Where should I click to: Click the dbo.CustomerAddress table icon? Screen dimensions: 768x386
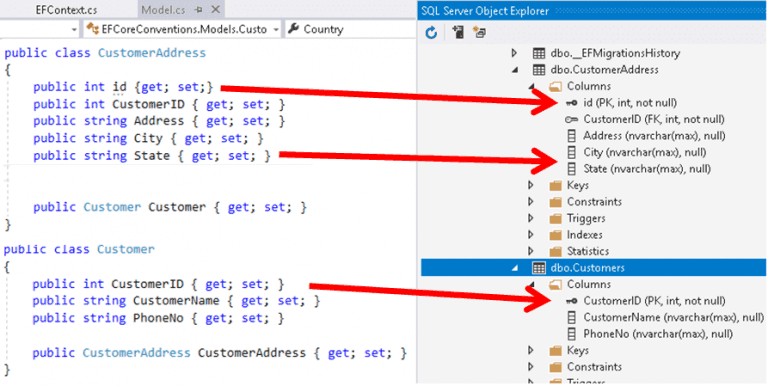[538, 70]
